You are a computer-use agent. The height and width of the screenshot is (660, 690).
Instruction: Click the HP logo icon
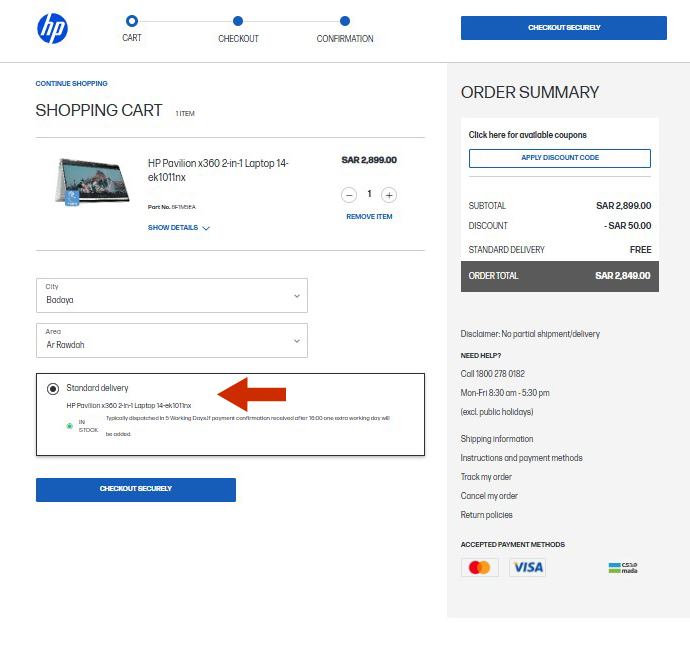click(x=52, y=29)
